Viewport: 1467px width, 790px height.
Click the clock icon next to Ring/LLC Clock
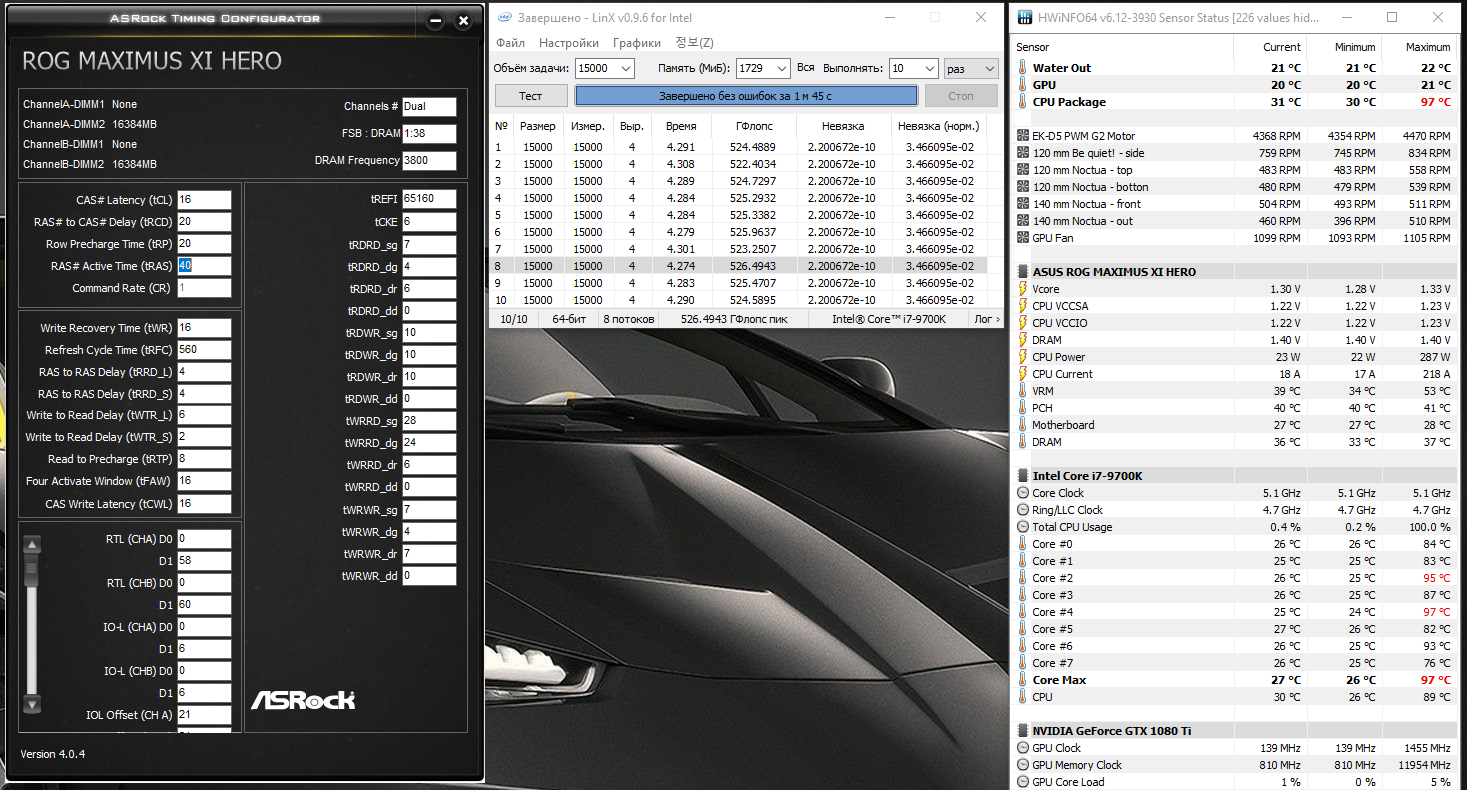pyautogui.click(x=1022, y=510)
